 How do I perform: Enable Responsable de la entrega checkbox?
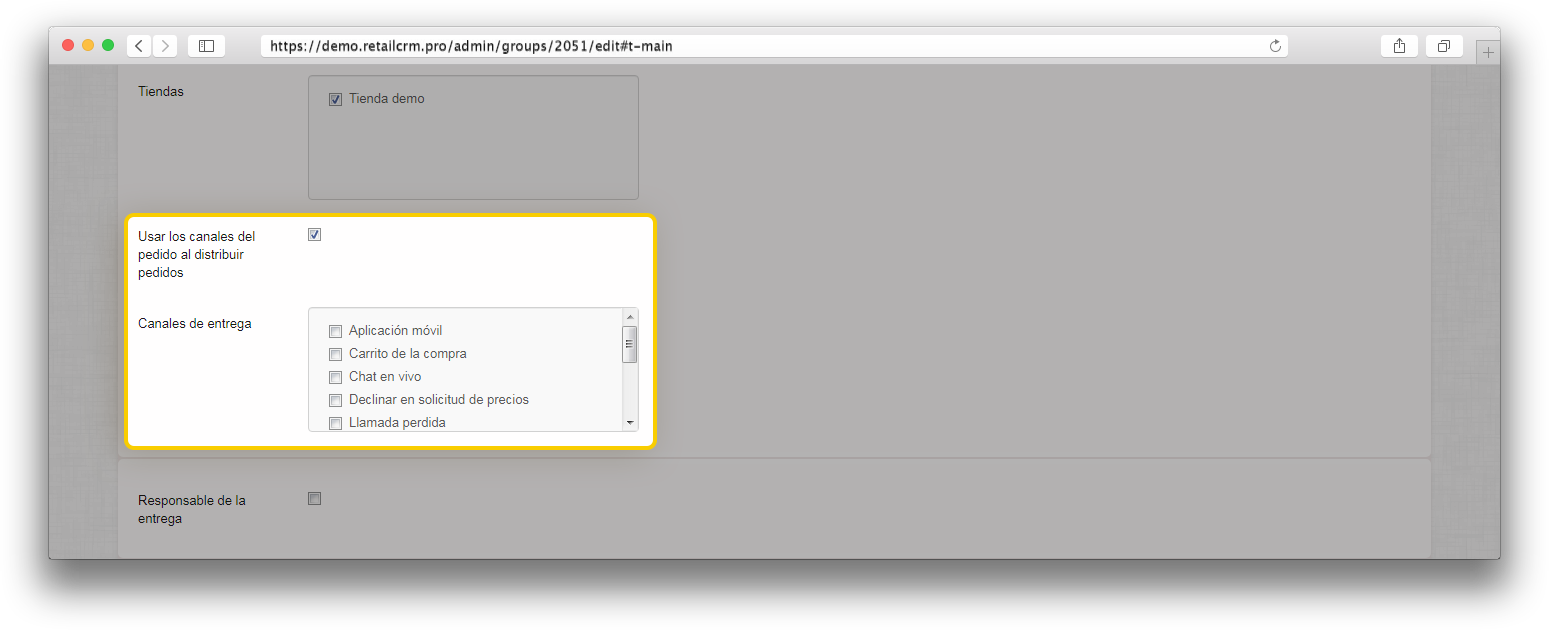pos(314,498)
